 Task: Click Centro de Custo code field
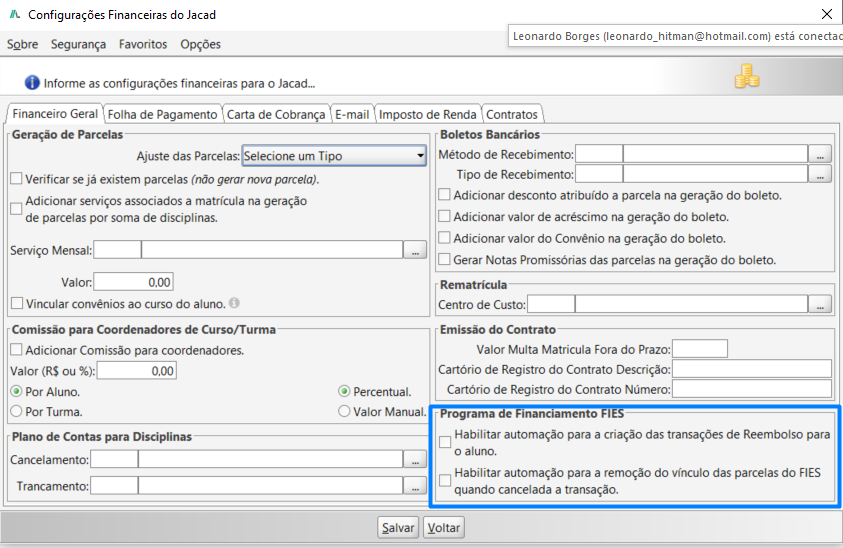coord(551,304)
